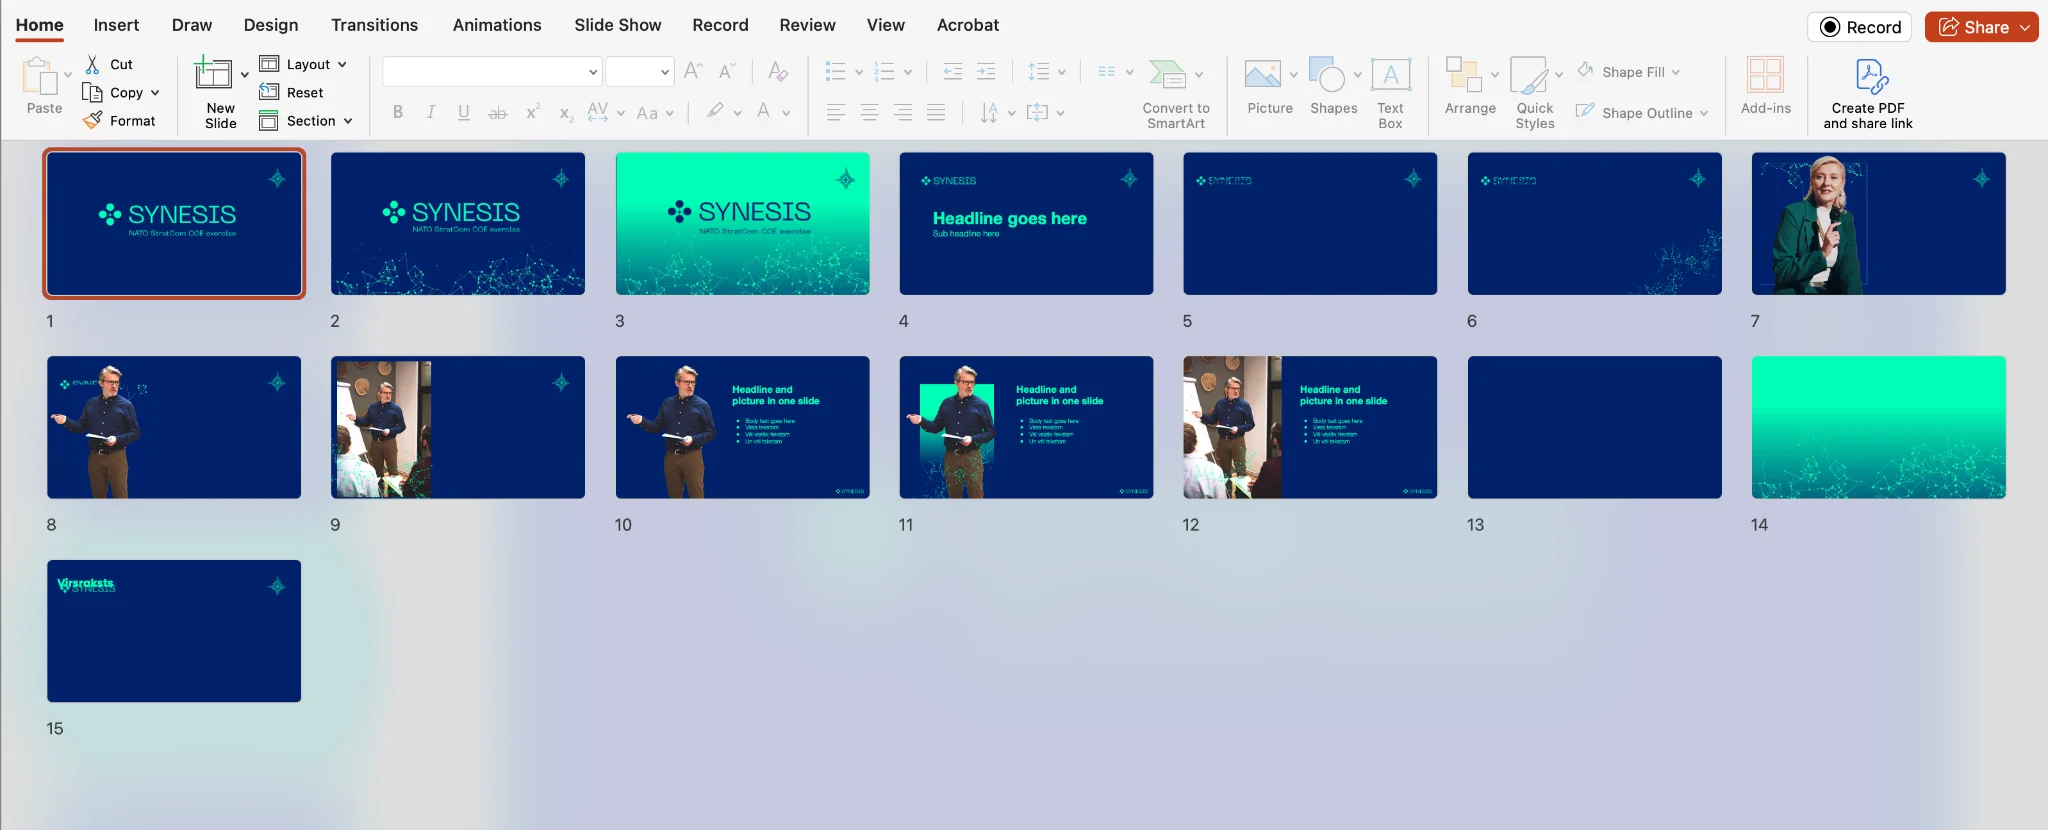Screen dimensions: 2048x830
Task: Open the Design tab
Action: 271,25
